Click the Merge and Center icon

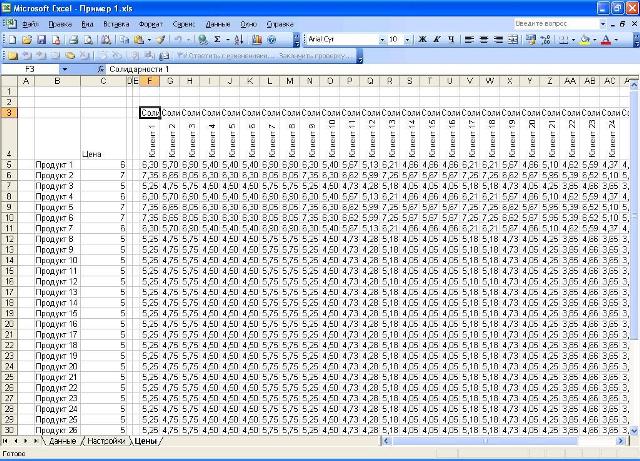513,40
